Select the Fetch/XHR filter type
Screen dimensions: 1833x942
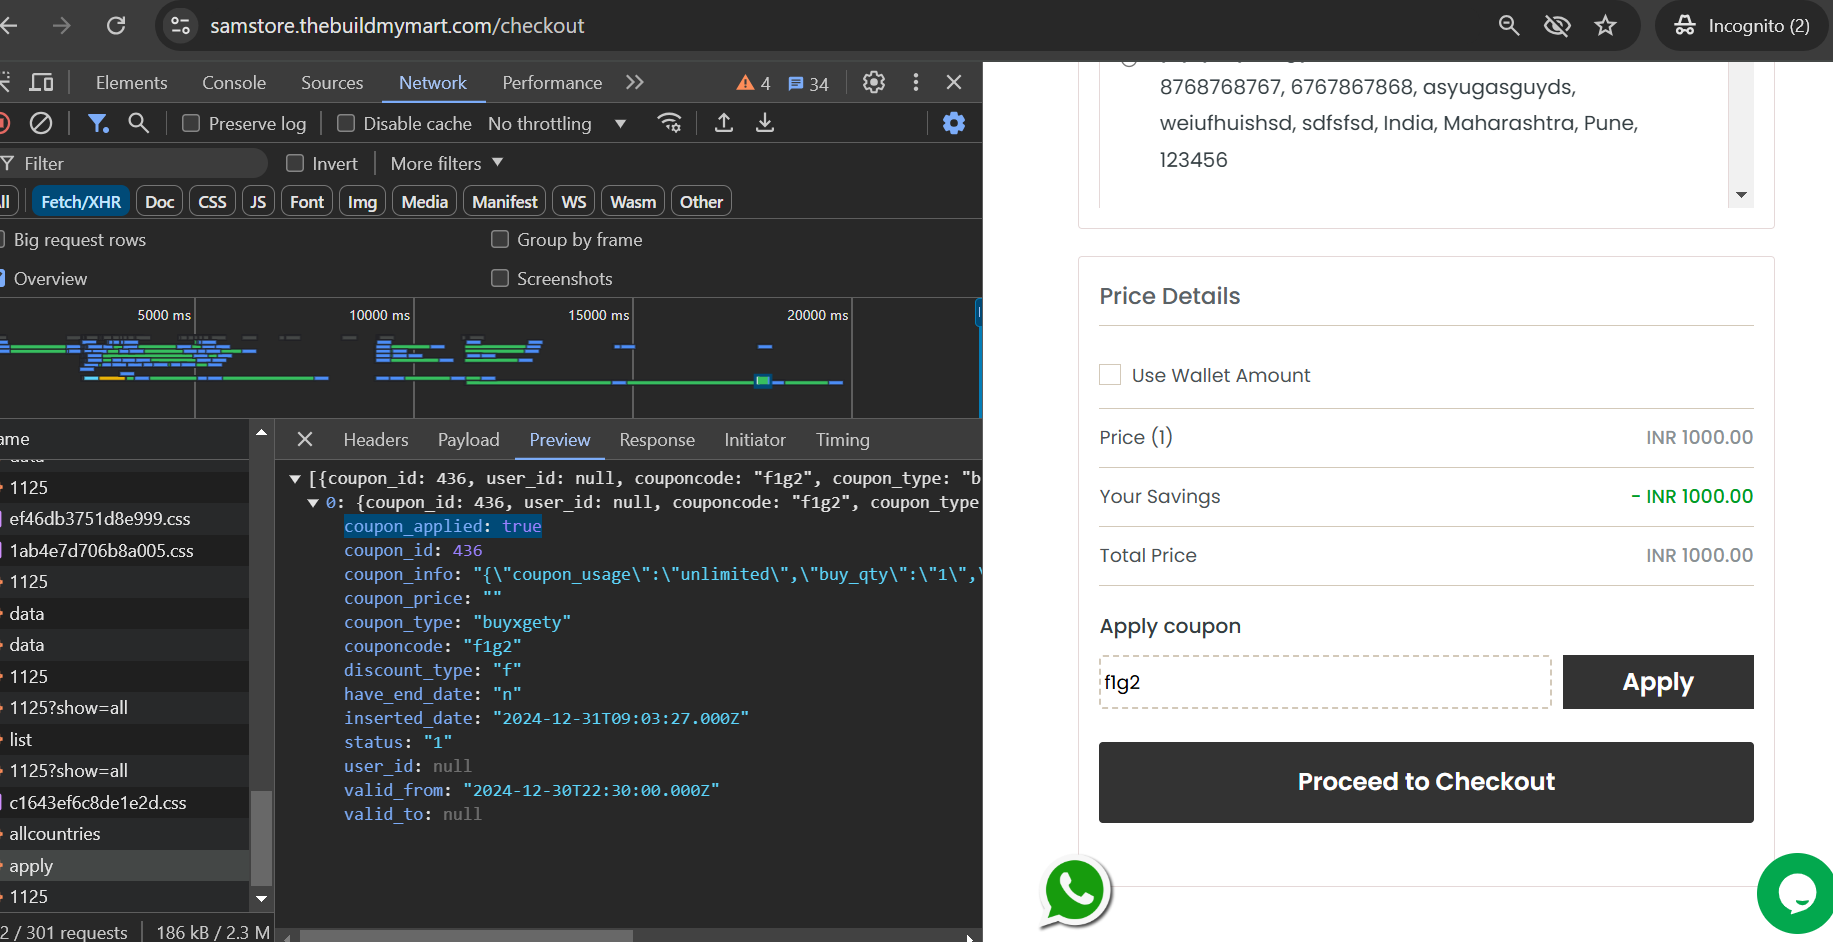pos(81,202)
